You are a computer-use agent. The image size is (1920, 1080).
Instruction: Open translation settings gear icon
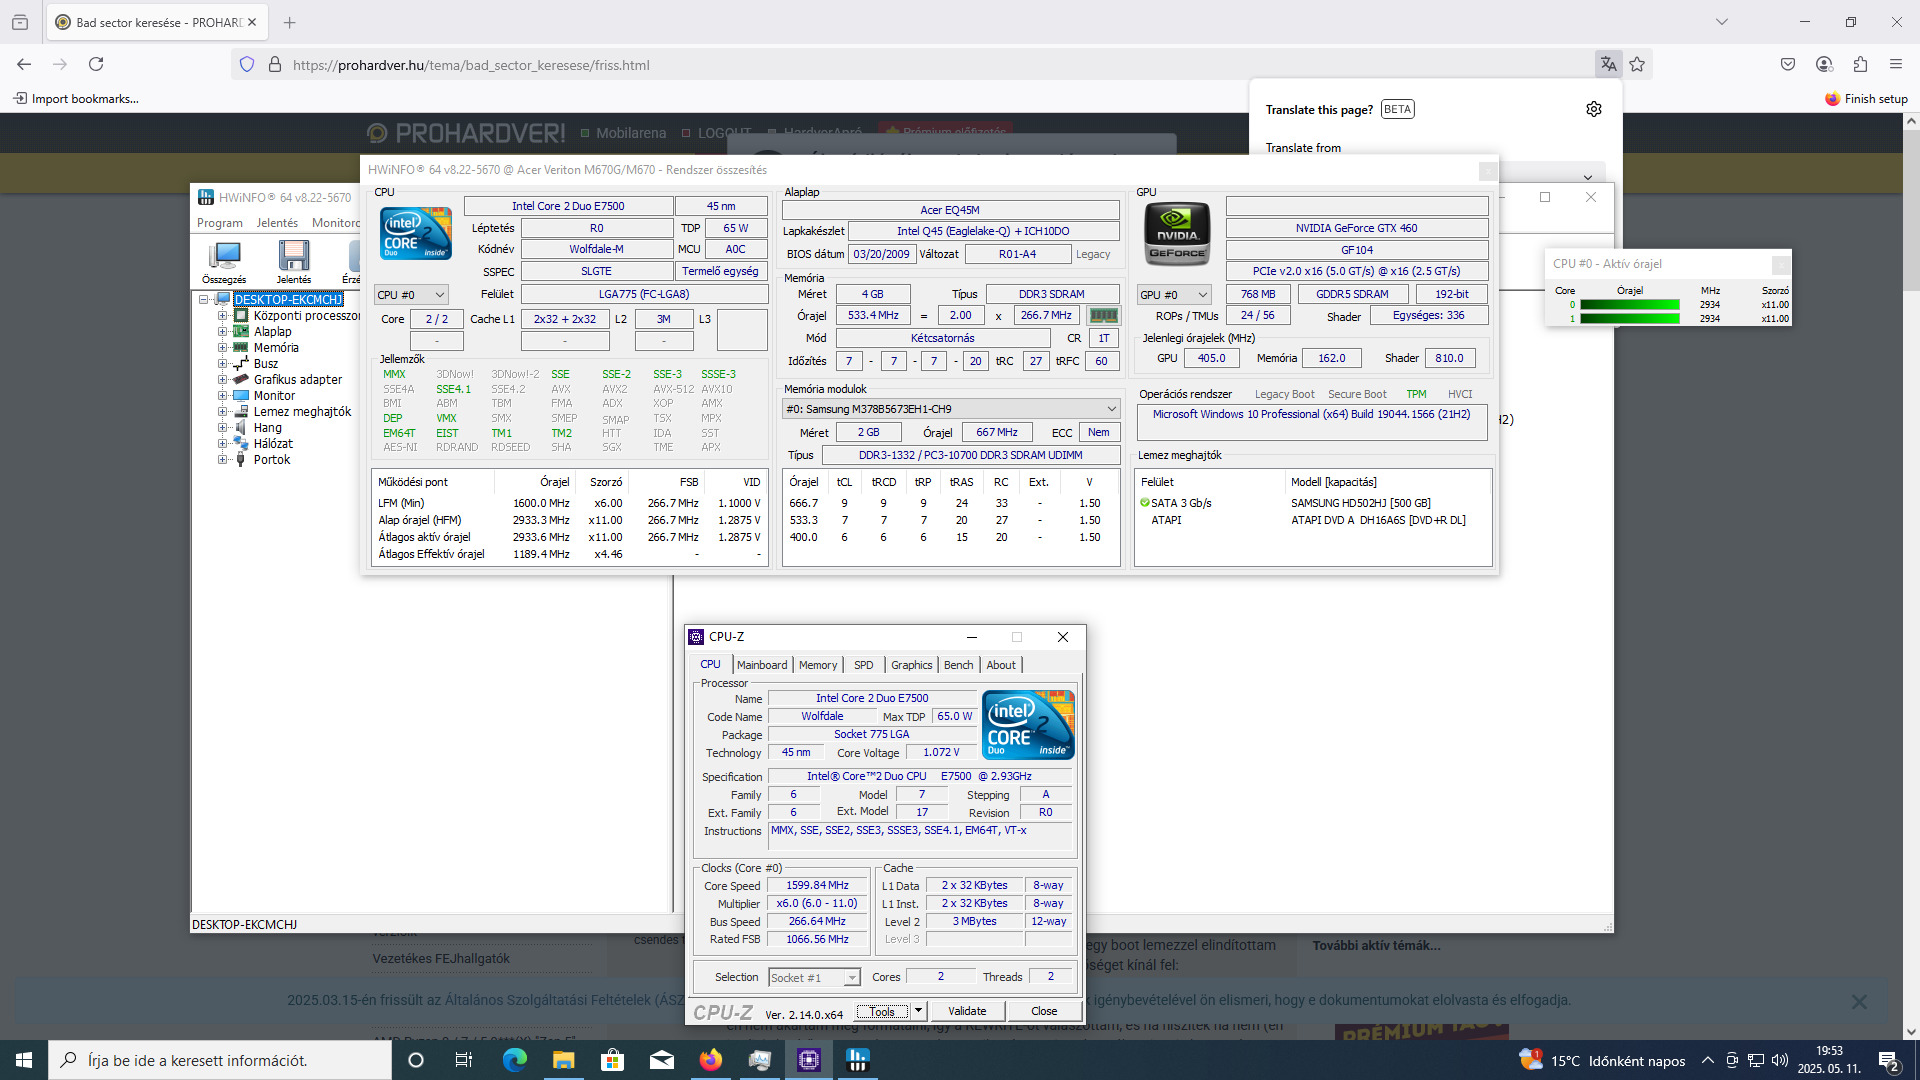(1593, 109)
